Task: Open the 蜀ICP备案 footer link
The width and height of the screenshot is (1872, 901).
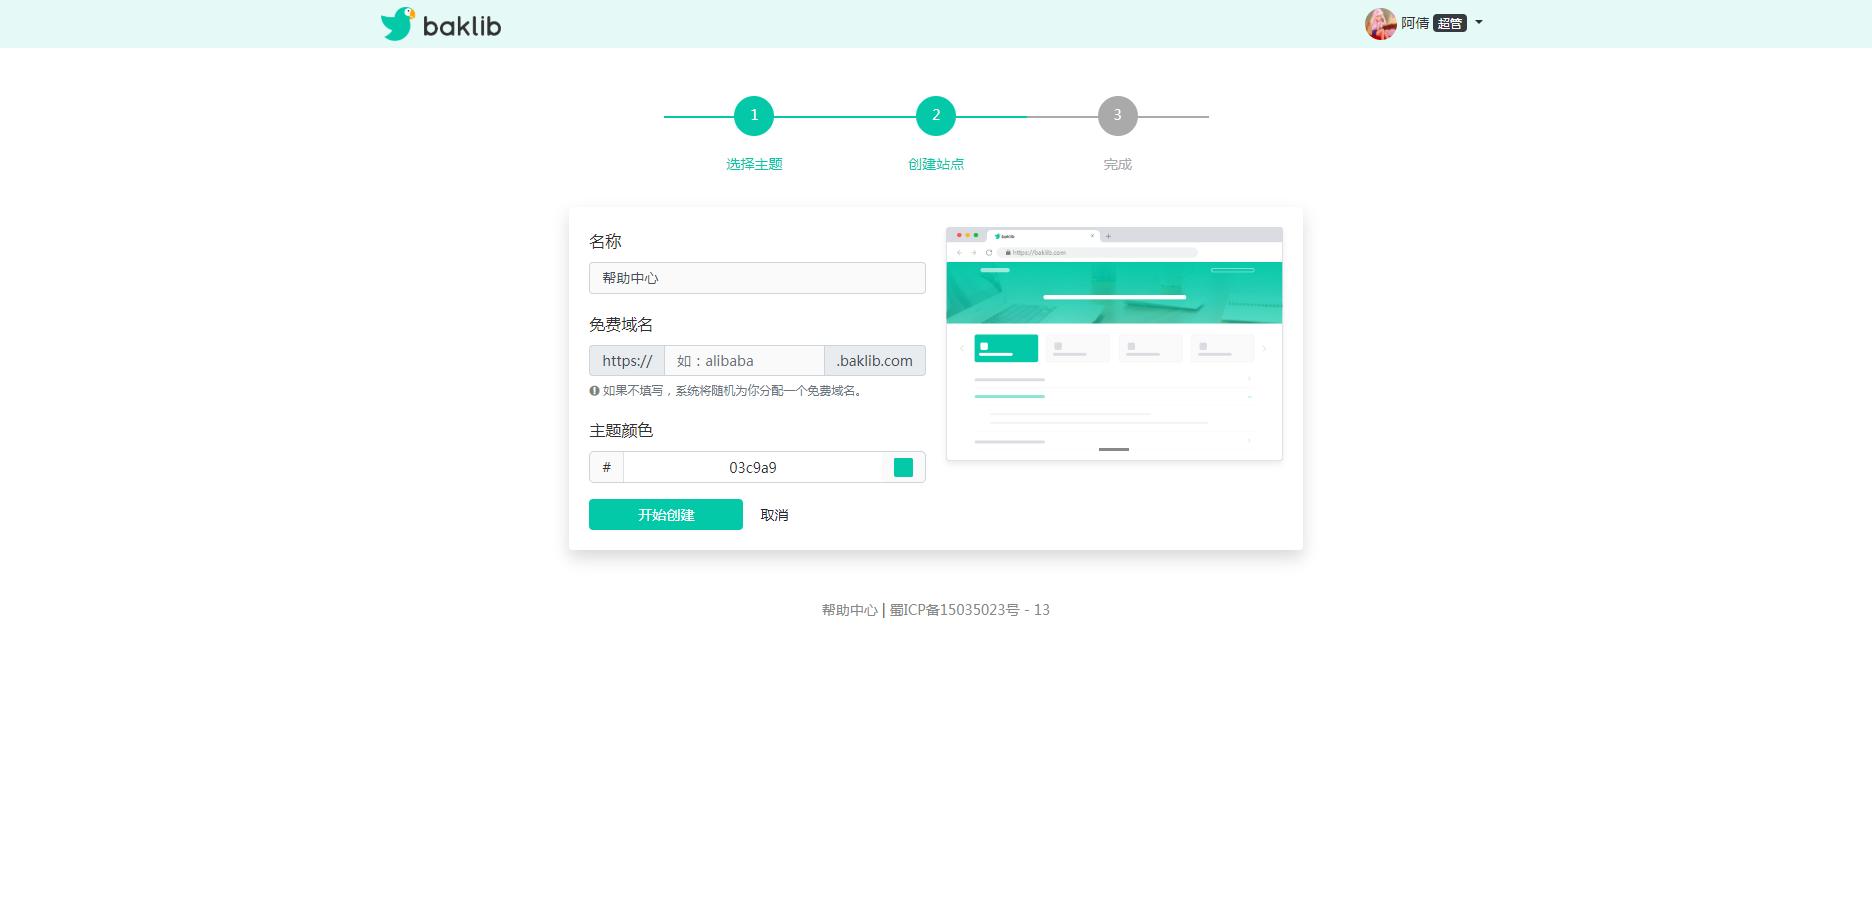Action: click(x=971, y=609)
